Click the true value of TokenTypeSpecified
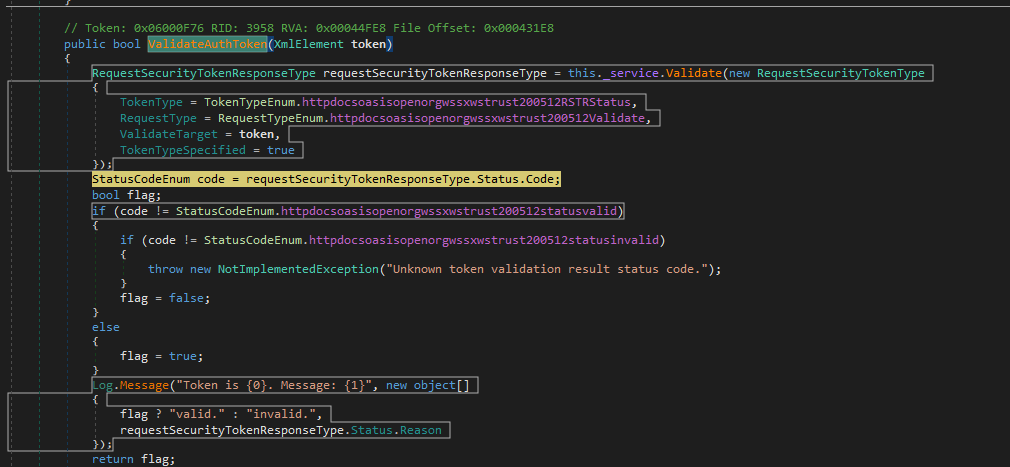The height and width of the screenshot is (467, 1010). click(x=281, y=150)
